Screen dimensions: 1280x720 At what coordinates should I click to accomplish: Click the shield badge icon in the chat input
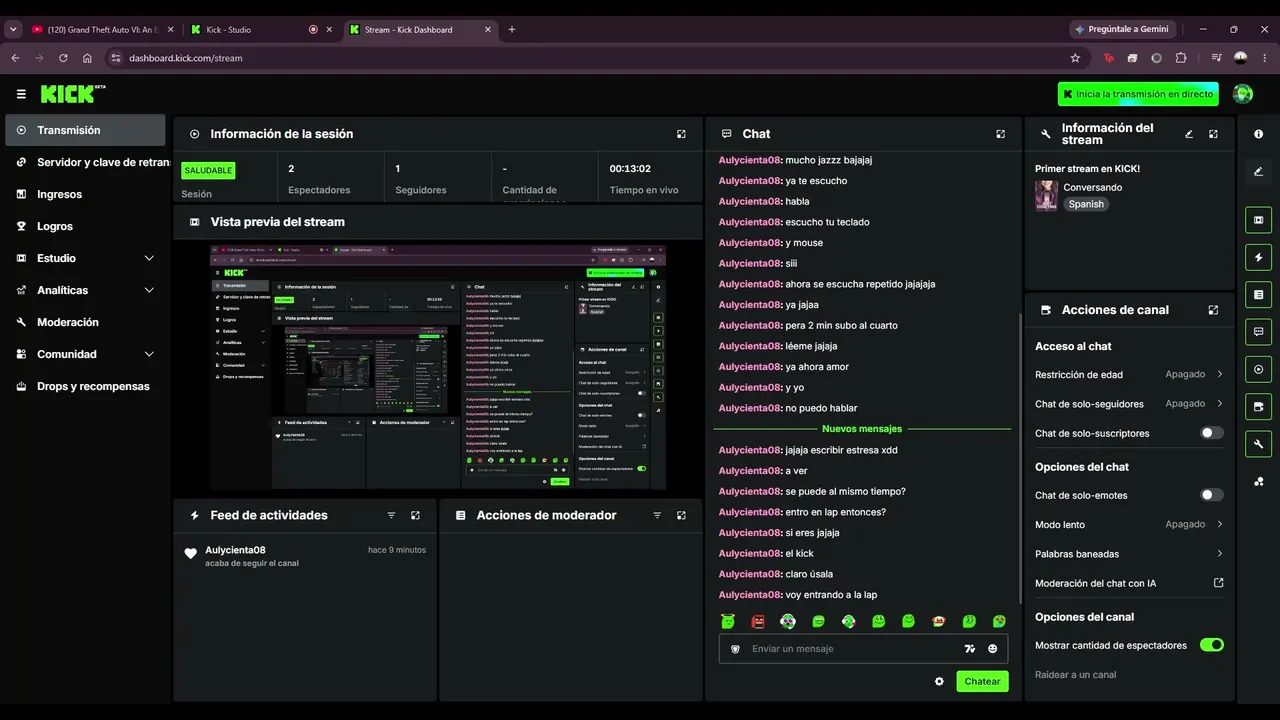click(735, 649)
